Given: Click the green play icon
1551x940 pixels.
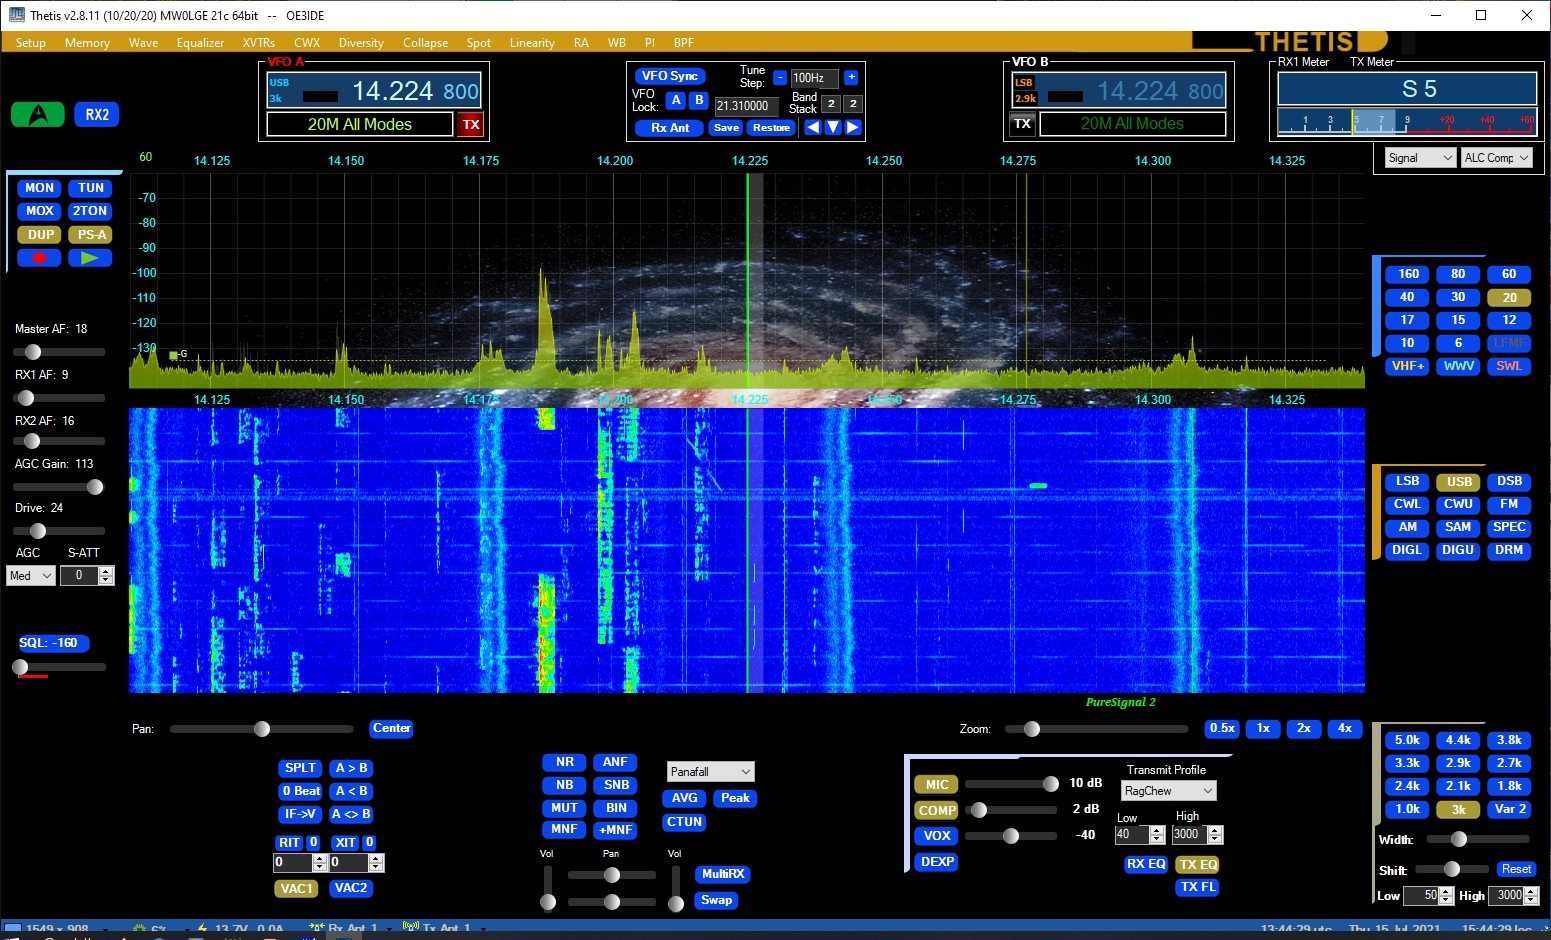Looking at the screenshot, I should [x=90, y=257].
